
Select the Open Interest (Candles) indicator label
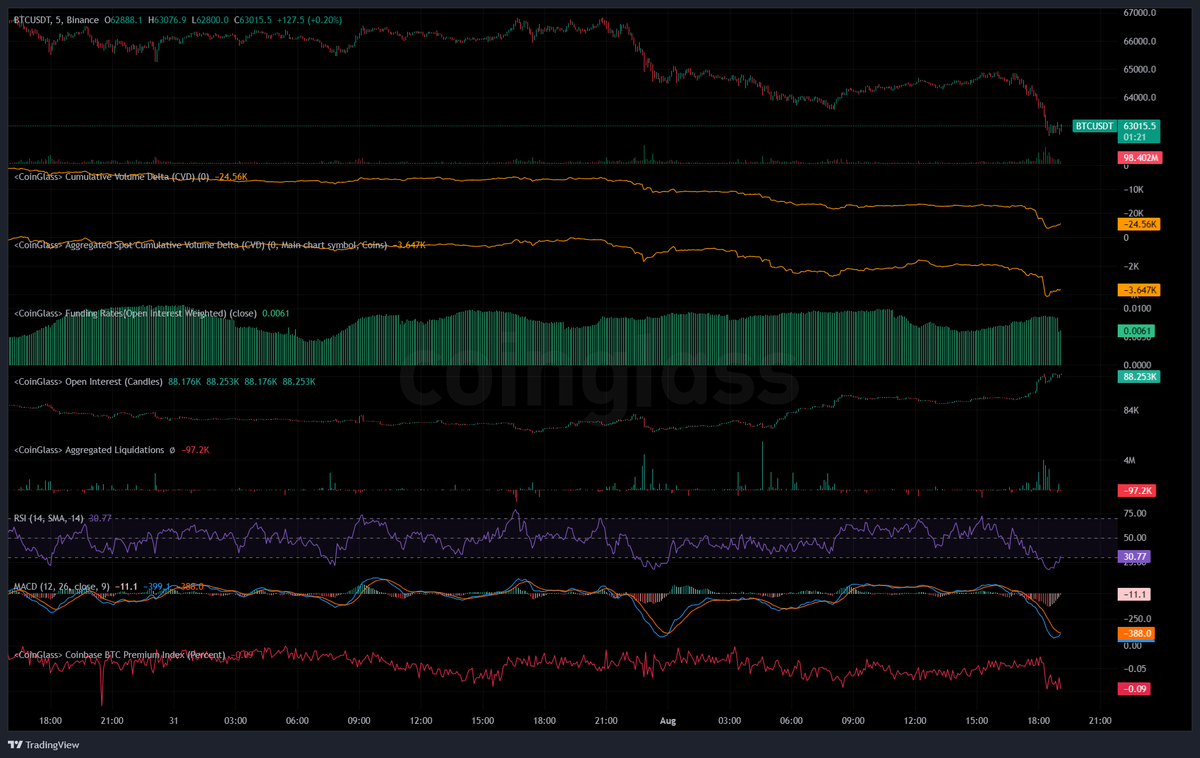click(x=88, y=381)
